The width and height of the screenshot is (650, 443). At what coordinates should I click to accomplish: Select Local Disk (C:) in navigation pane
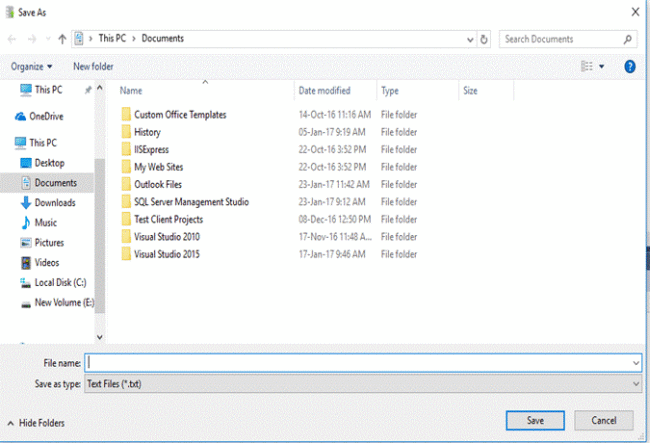point(53,283)
